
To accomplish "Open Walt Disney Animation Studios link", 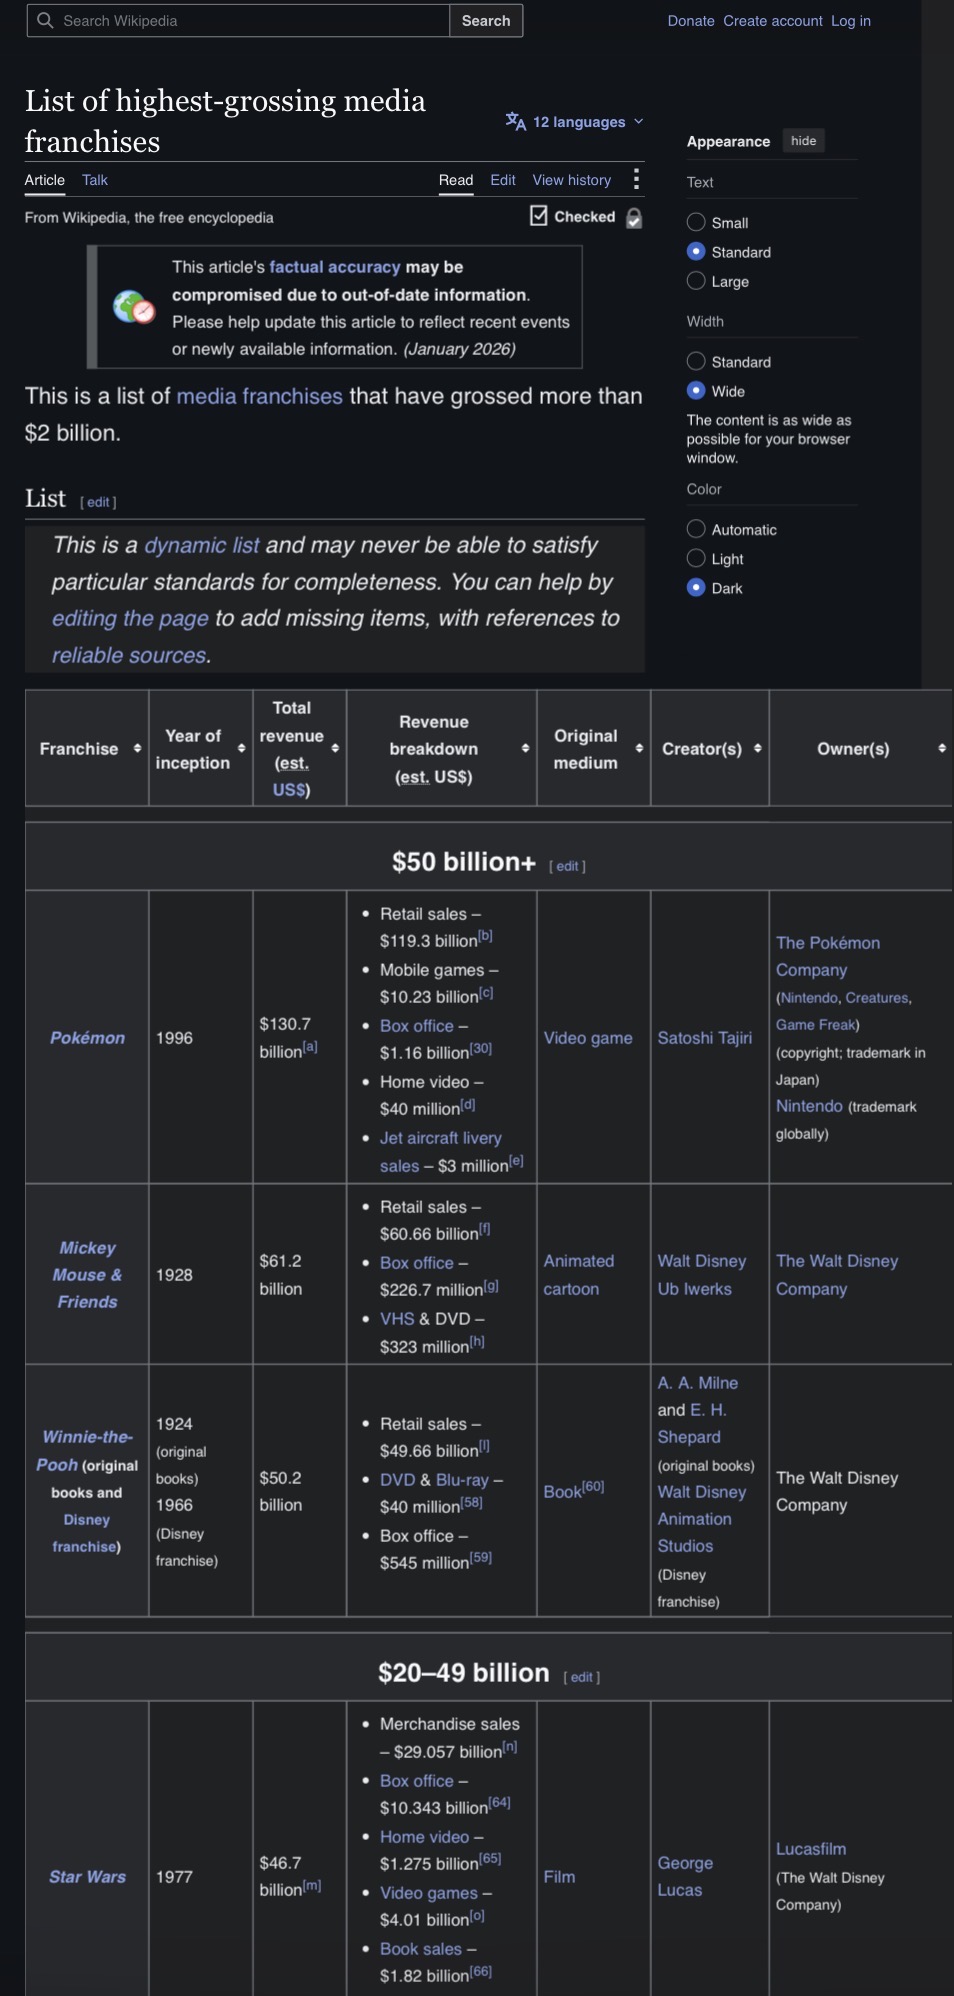I will click(702, 1519).
